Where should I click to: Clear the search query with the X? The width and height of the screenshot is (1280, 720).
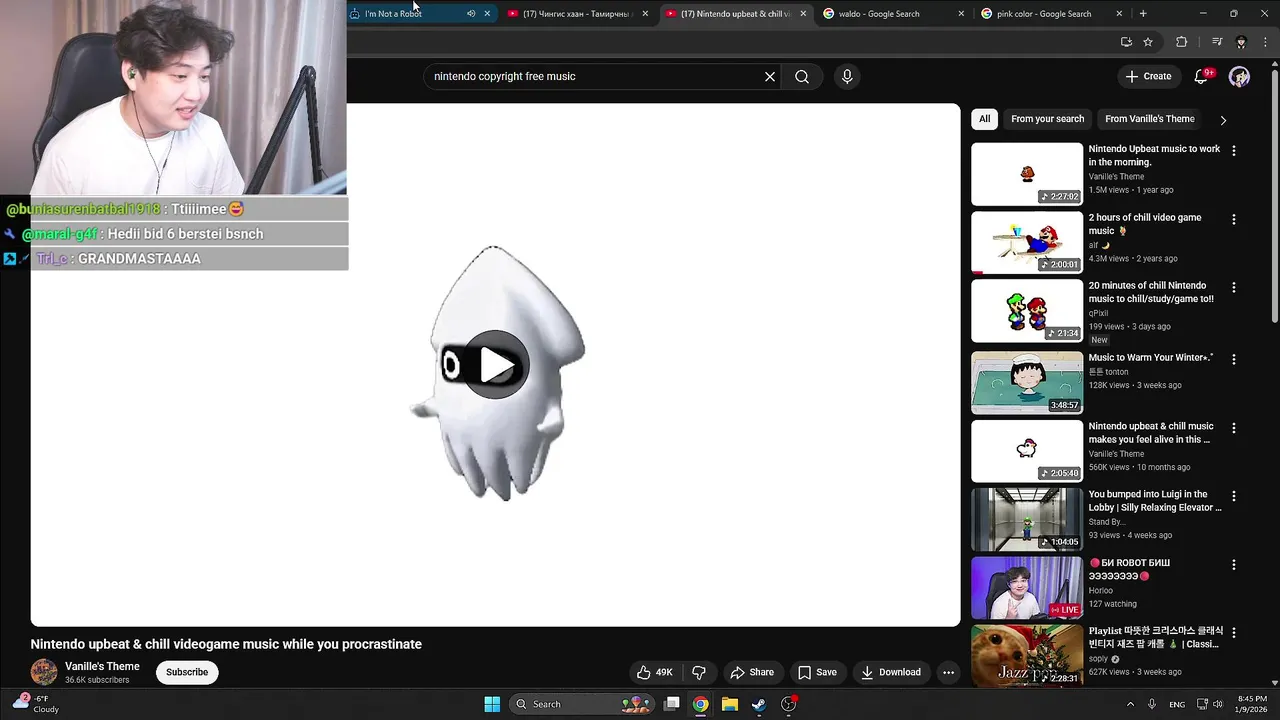[x=770, y=77]
